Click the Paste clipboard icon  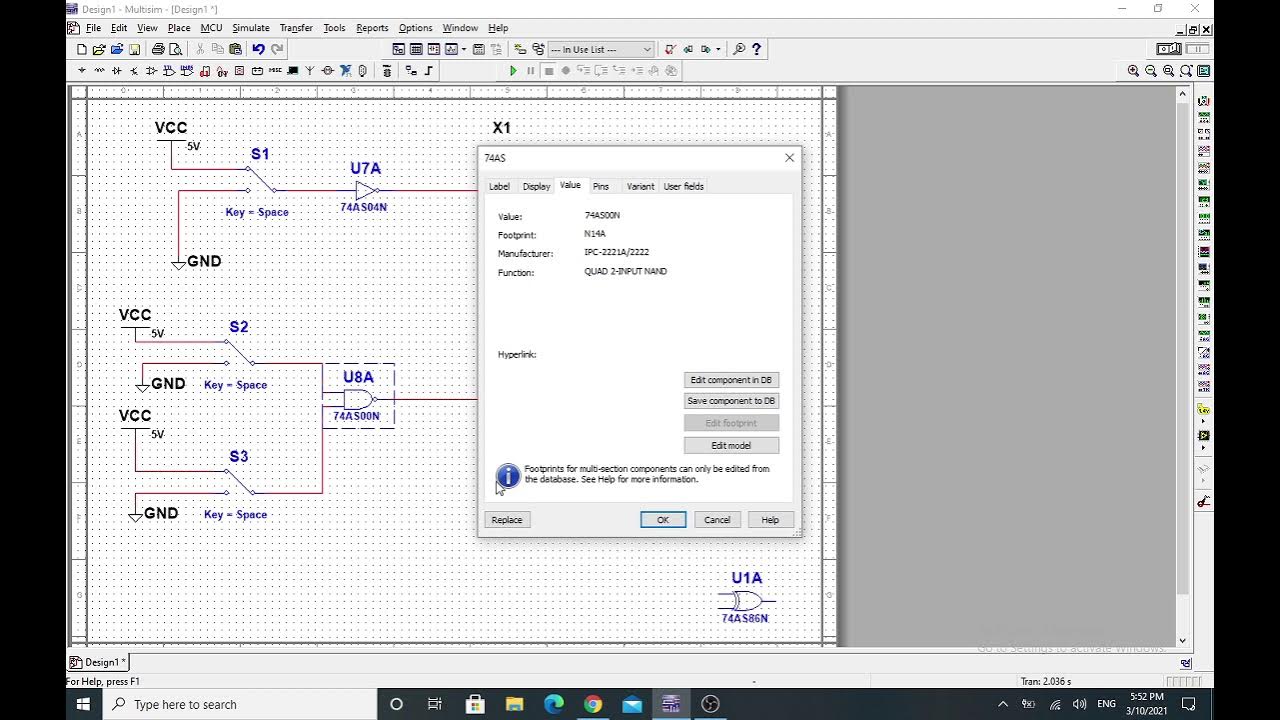236,49
